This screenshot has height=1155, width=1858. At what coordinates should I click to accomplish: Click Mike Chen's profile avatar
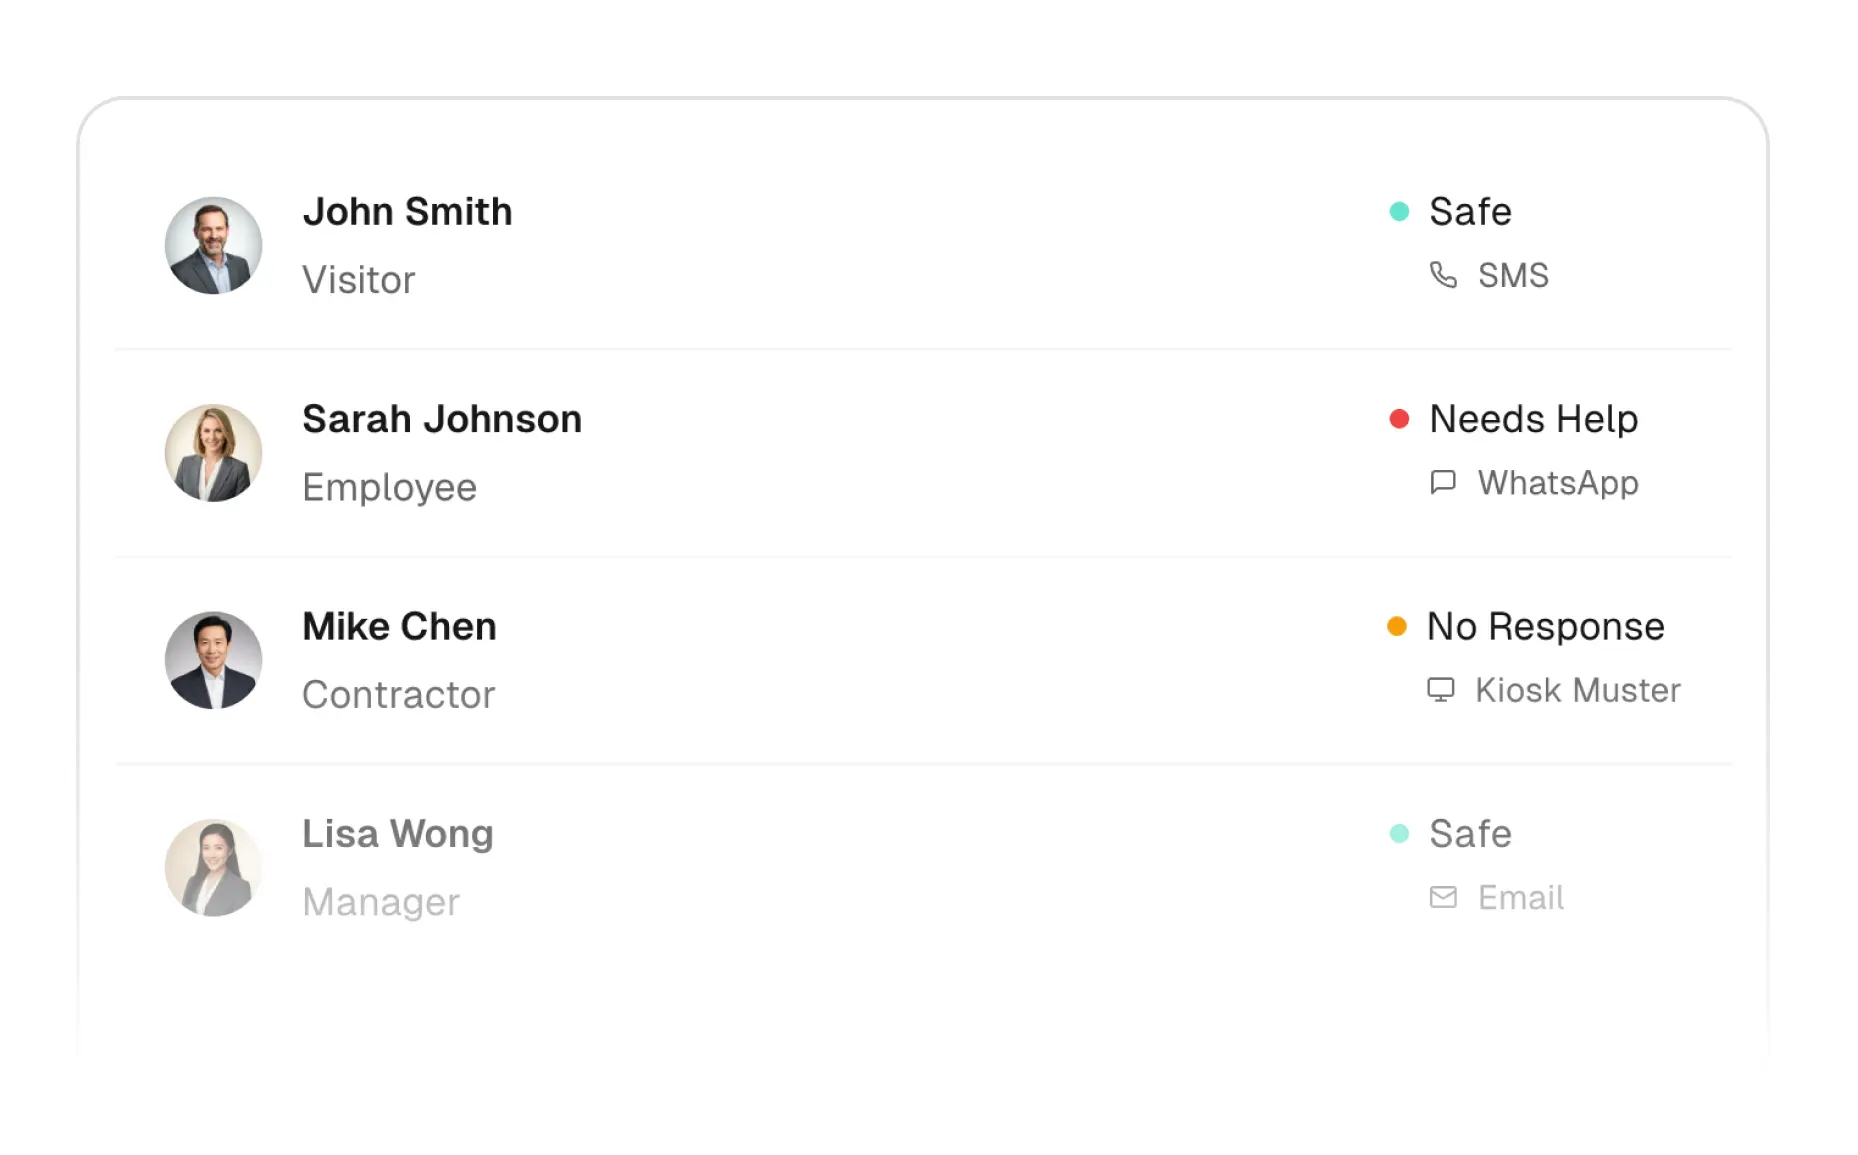(x=213, y=660)
